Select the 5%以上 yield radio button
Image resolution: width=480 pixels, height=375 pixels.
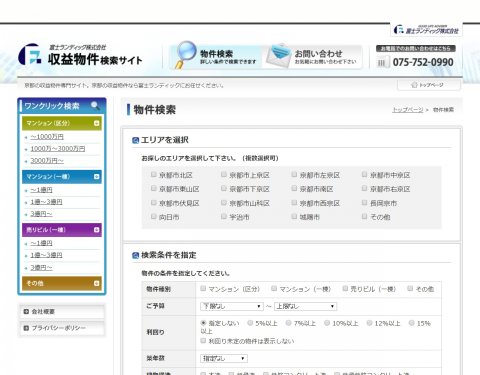[x=250, y=323]
